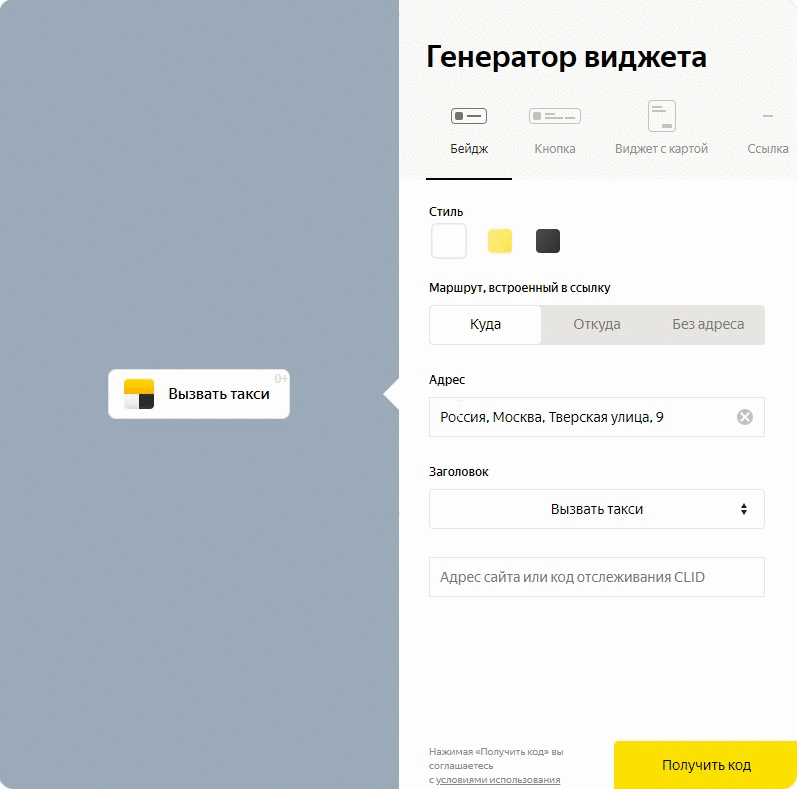
Task: Select the dark style swatch
Action: click(x=548, y=241)
